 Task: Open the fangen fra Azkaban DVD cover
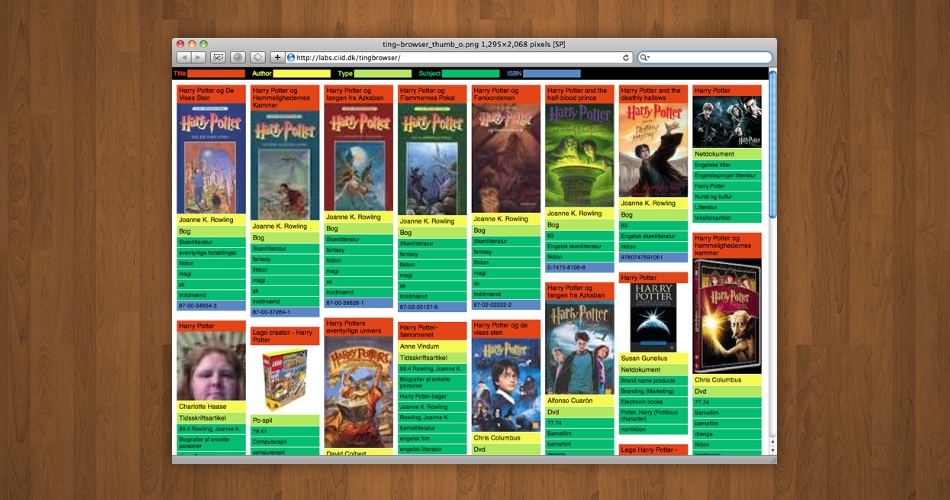pyautogui.click(x=579, y=348)
